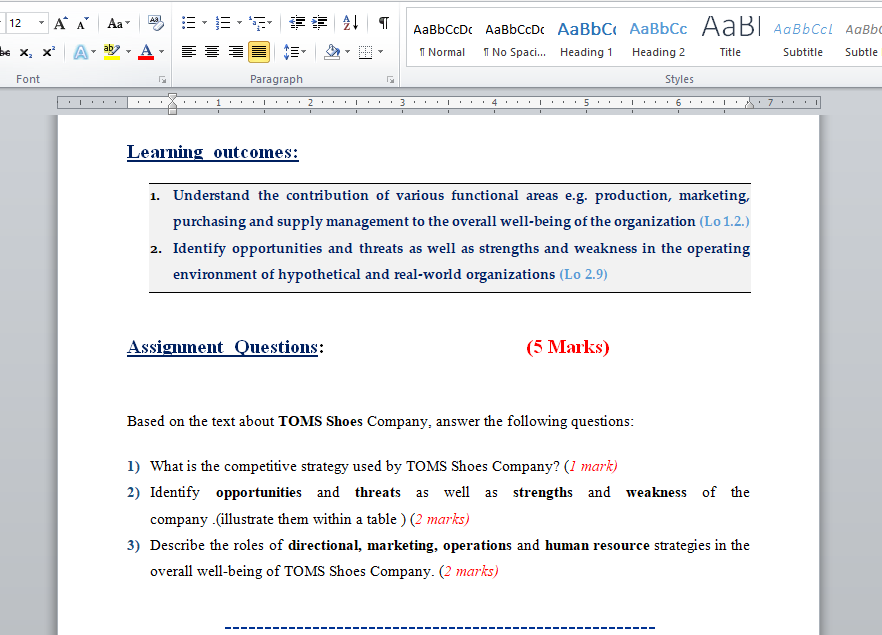Click the right indent marker on ruler
Screen dimensions: 882x635
(749, 103)
